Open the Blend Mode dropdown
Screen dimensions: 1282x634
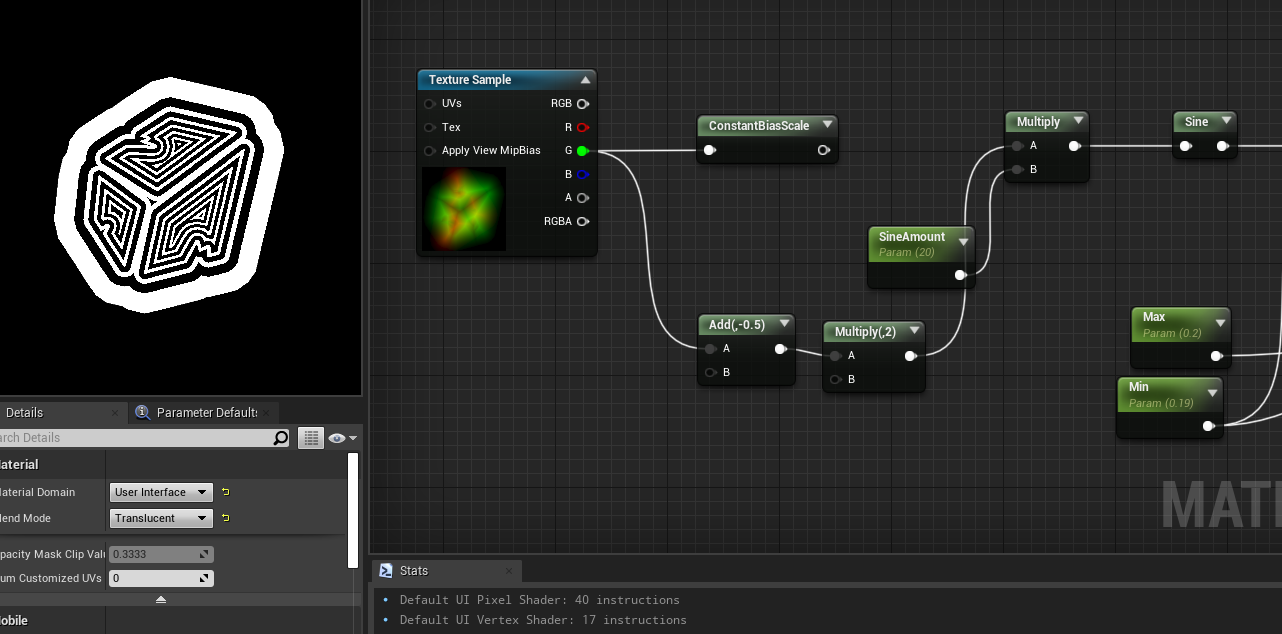160,518
